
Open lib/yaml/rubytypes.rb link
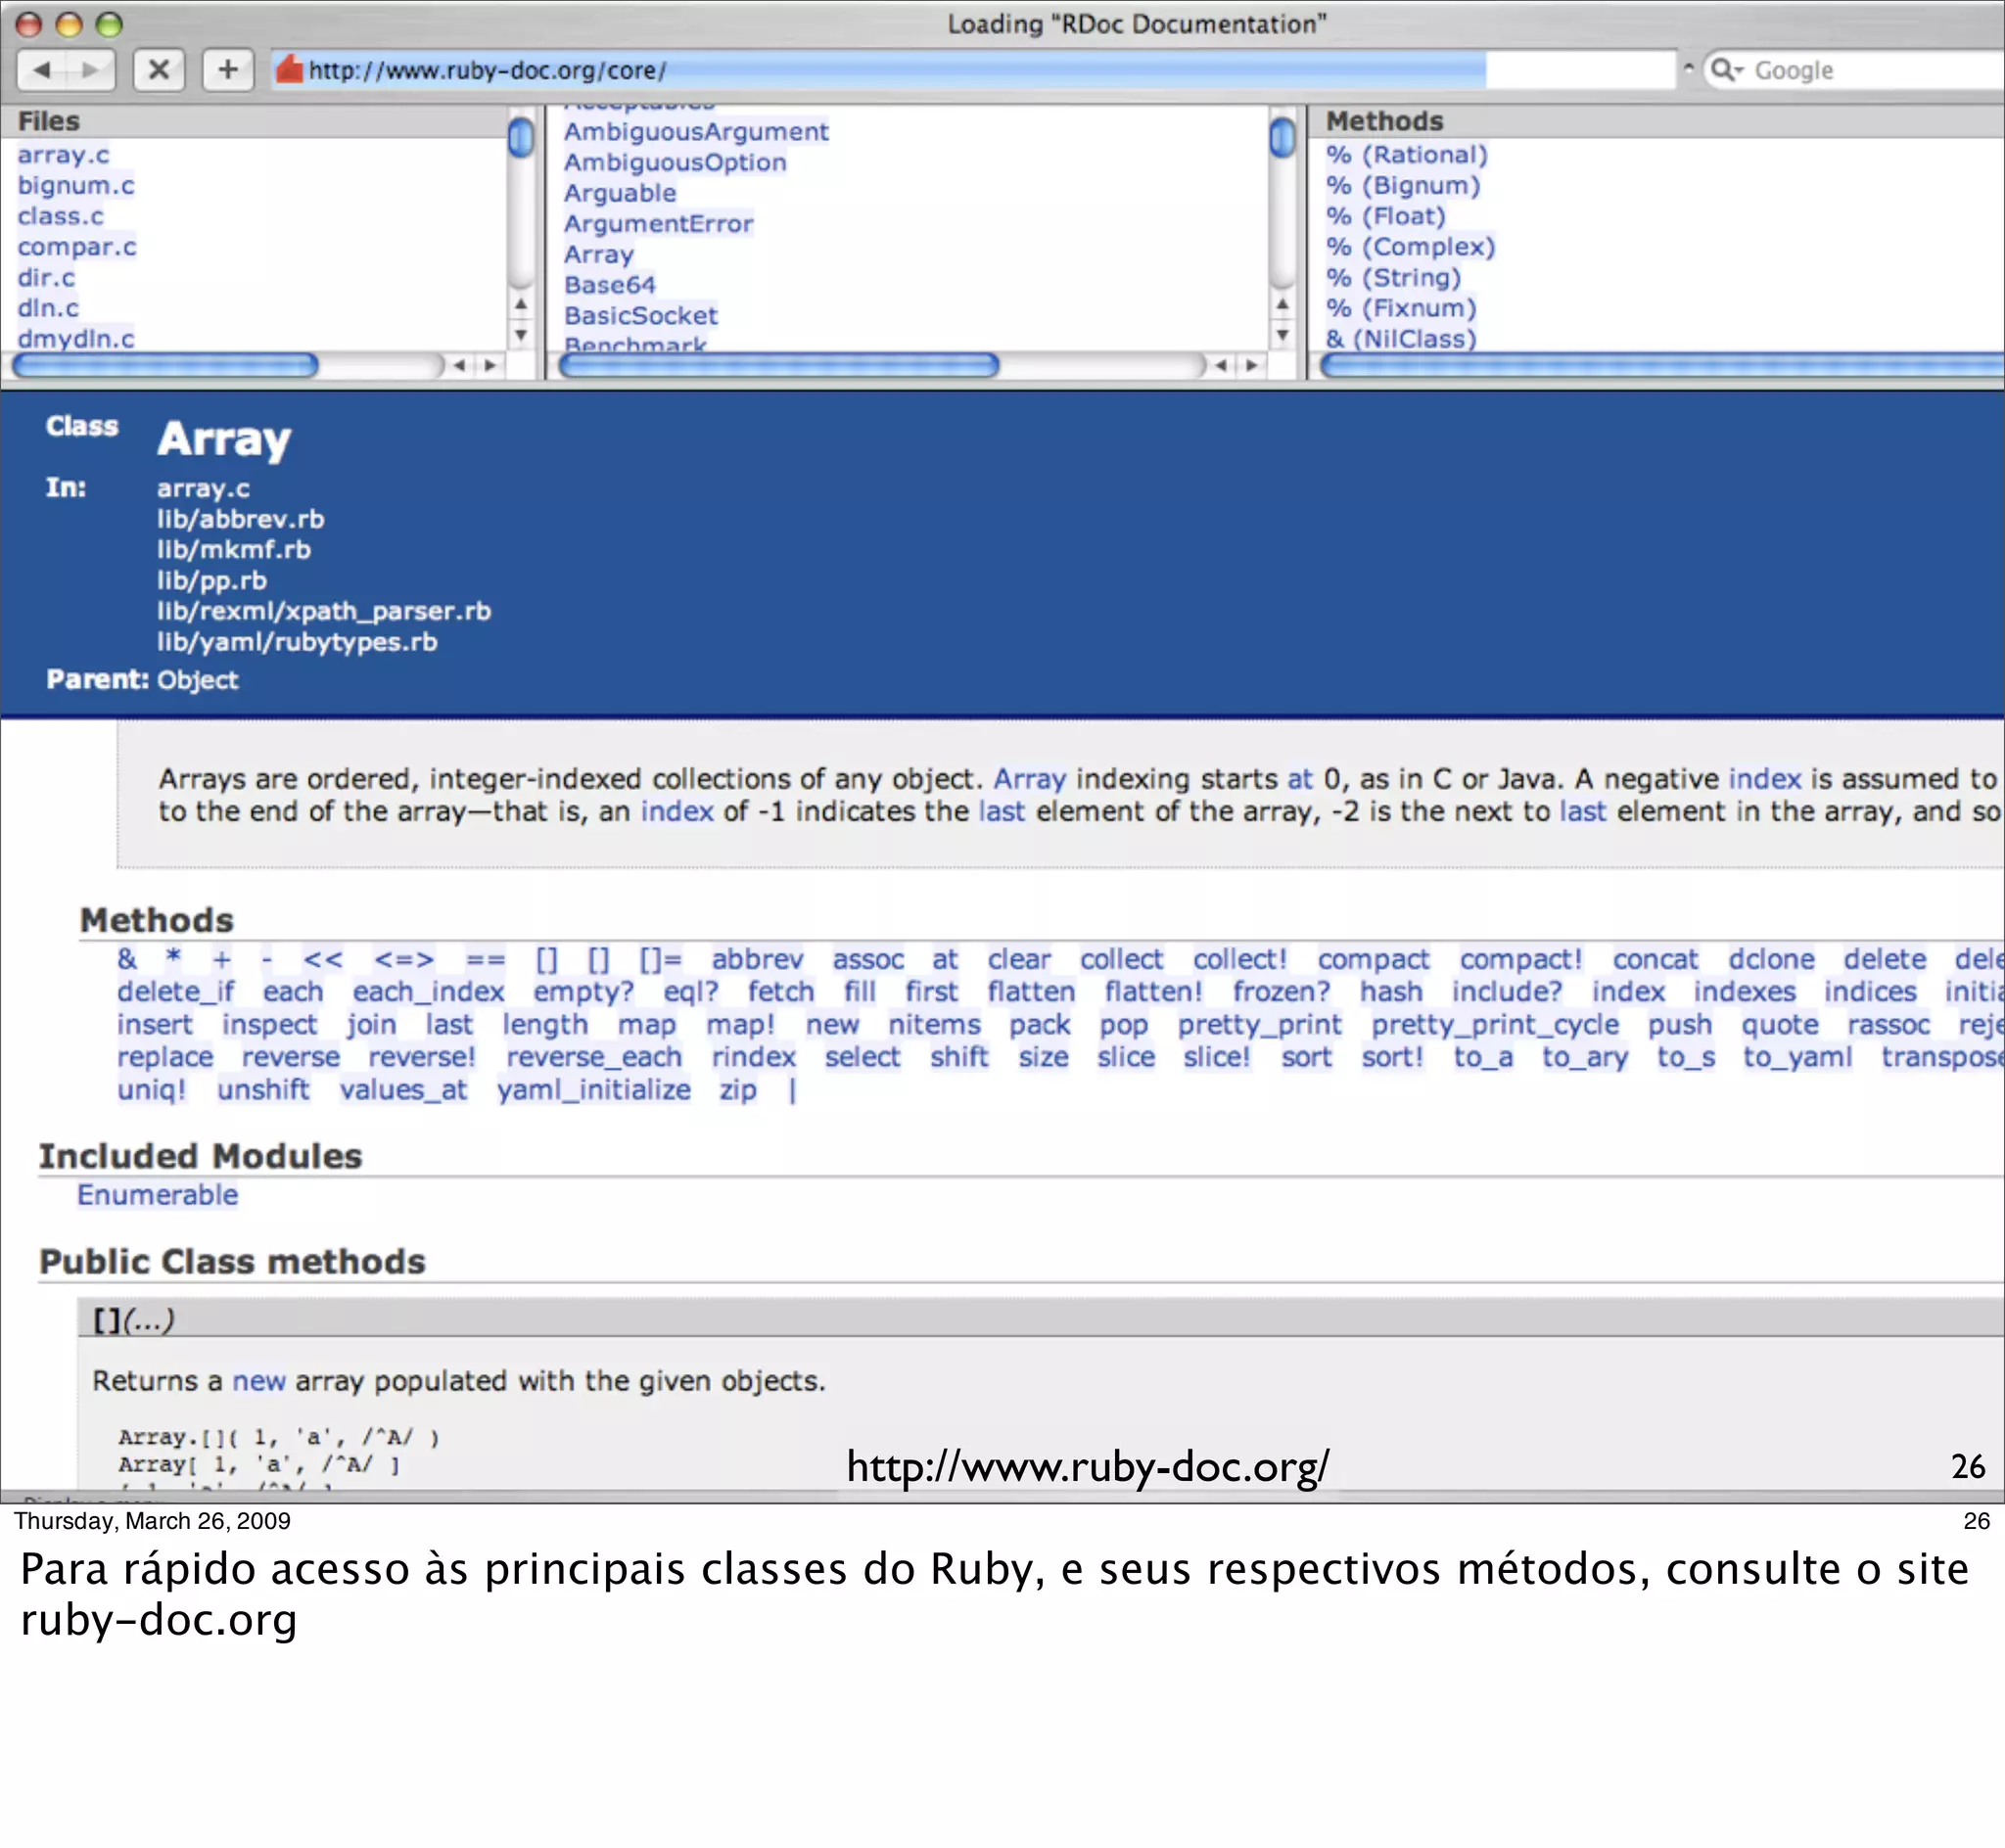coord(297,642)
